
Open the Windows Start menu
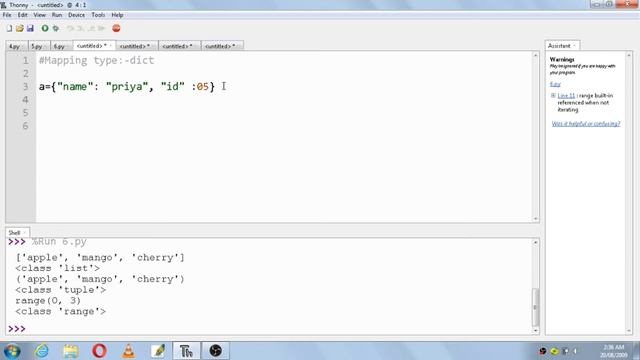tap(12, 351)
